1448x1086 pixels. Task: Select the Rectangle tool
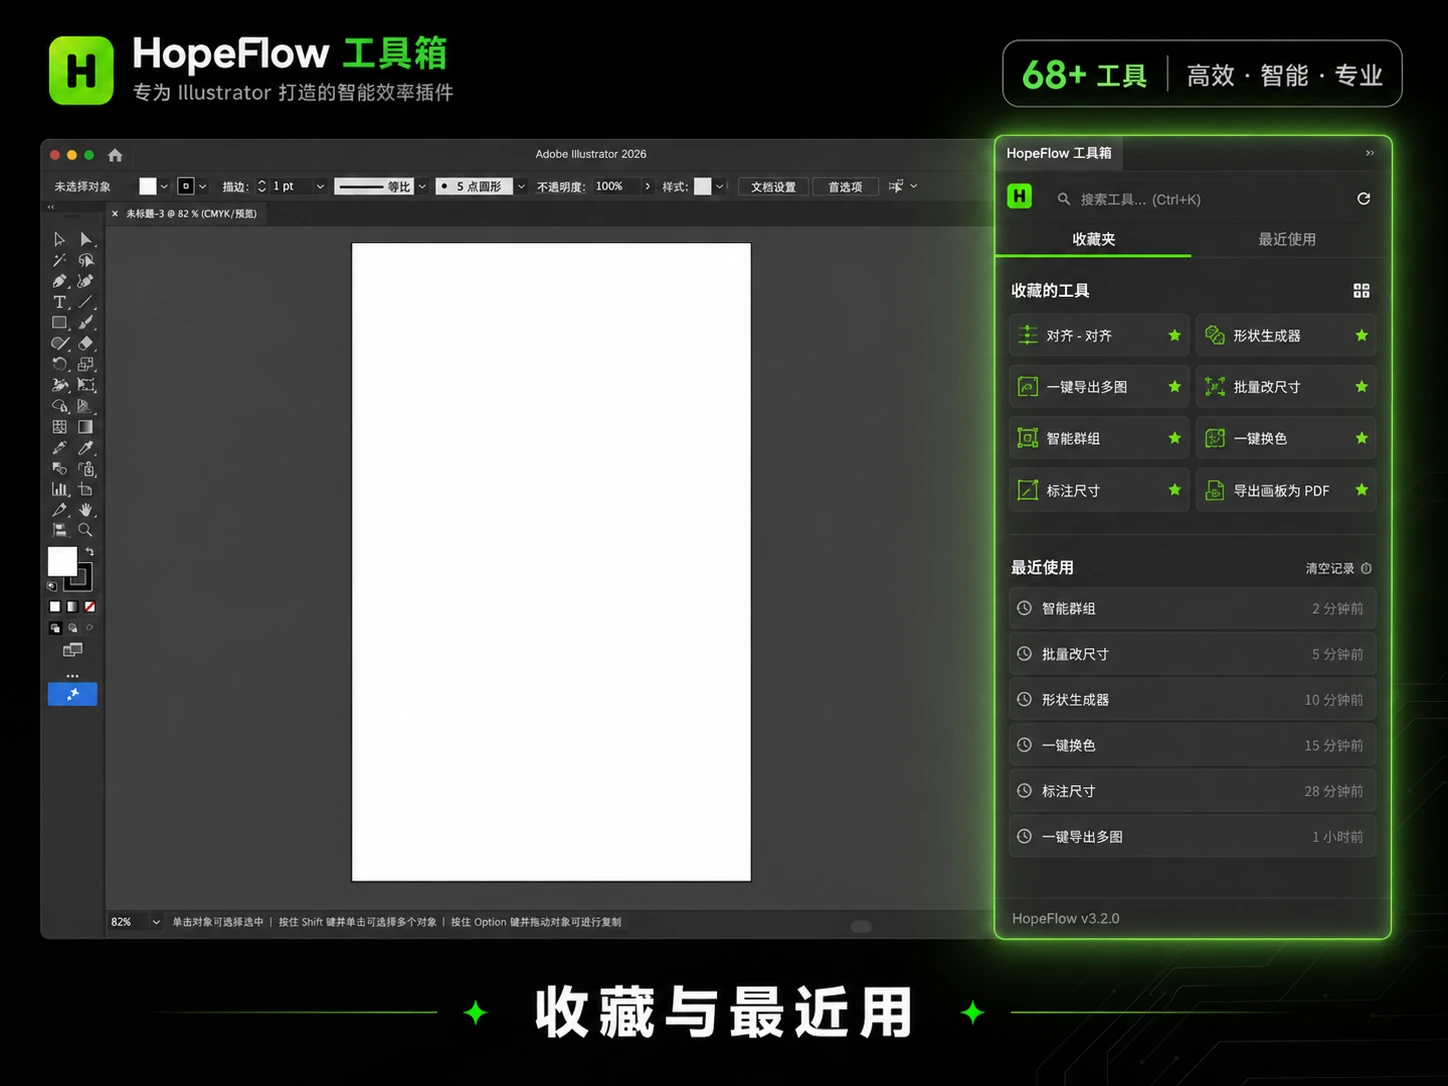pyautogui.click(x=59, y=323)
